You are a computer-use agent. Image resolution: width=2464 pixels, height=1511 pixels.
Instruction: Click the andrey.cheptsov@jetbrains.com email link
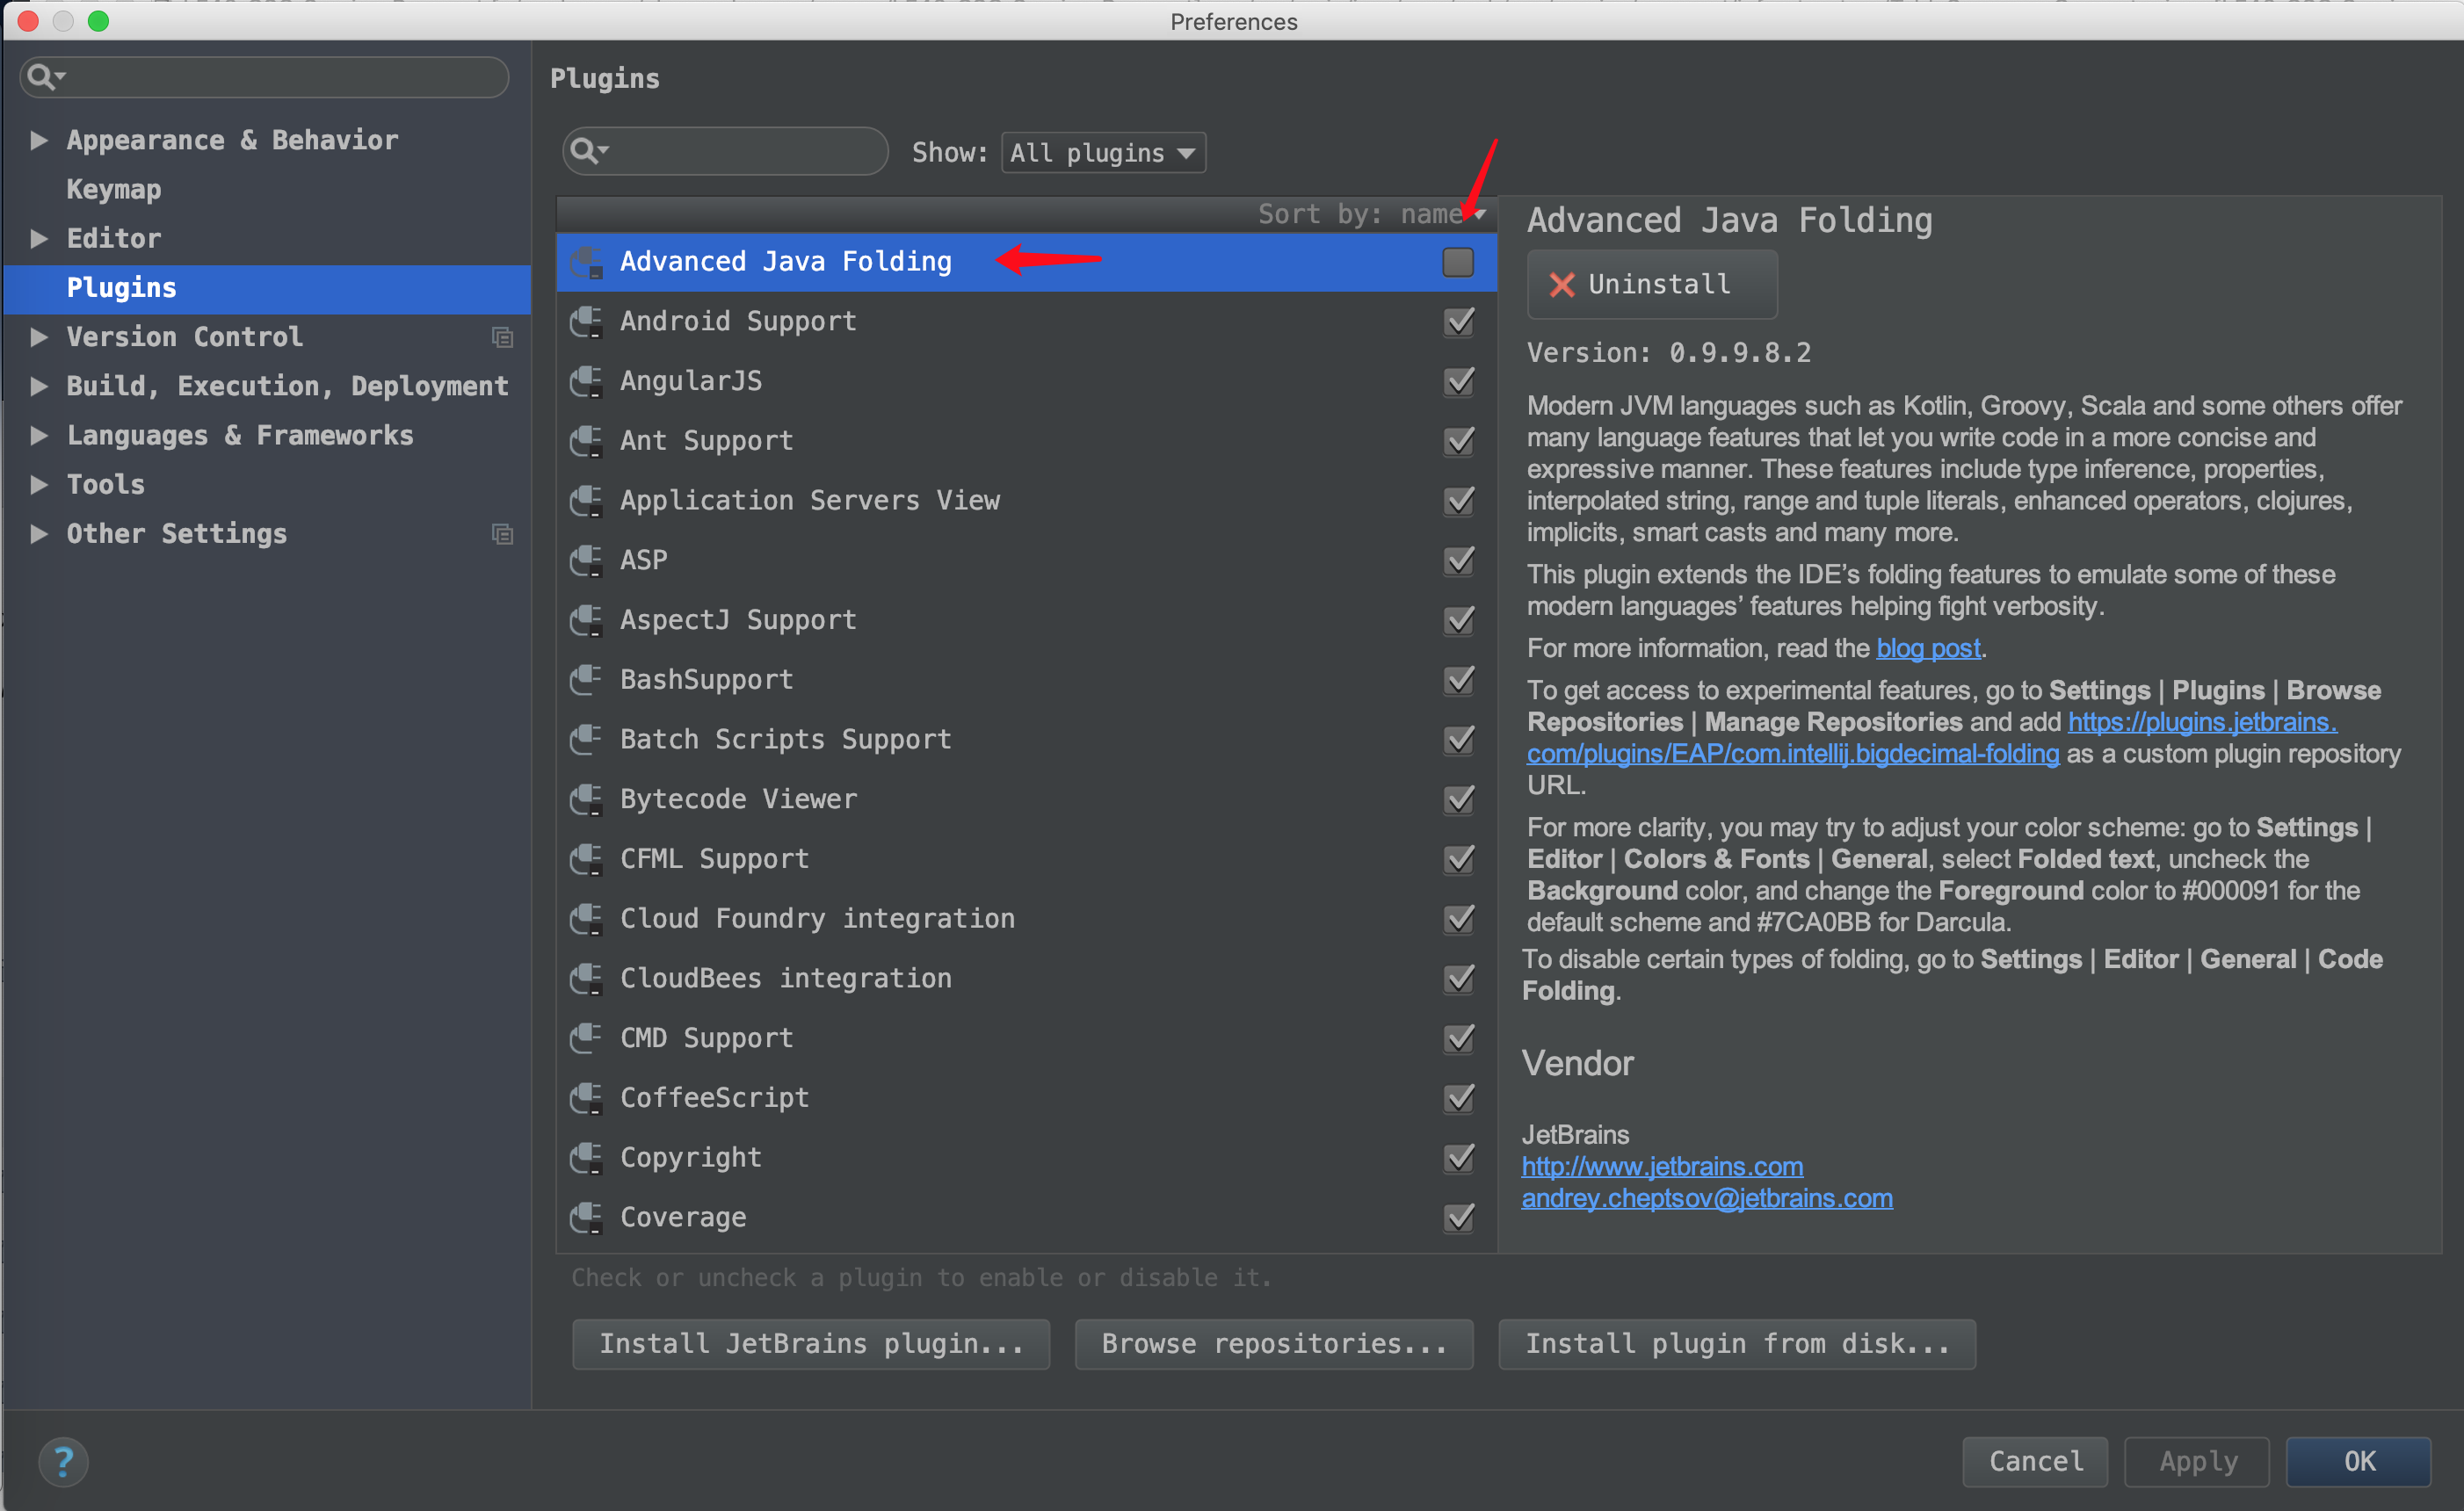(1706, 1198)
